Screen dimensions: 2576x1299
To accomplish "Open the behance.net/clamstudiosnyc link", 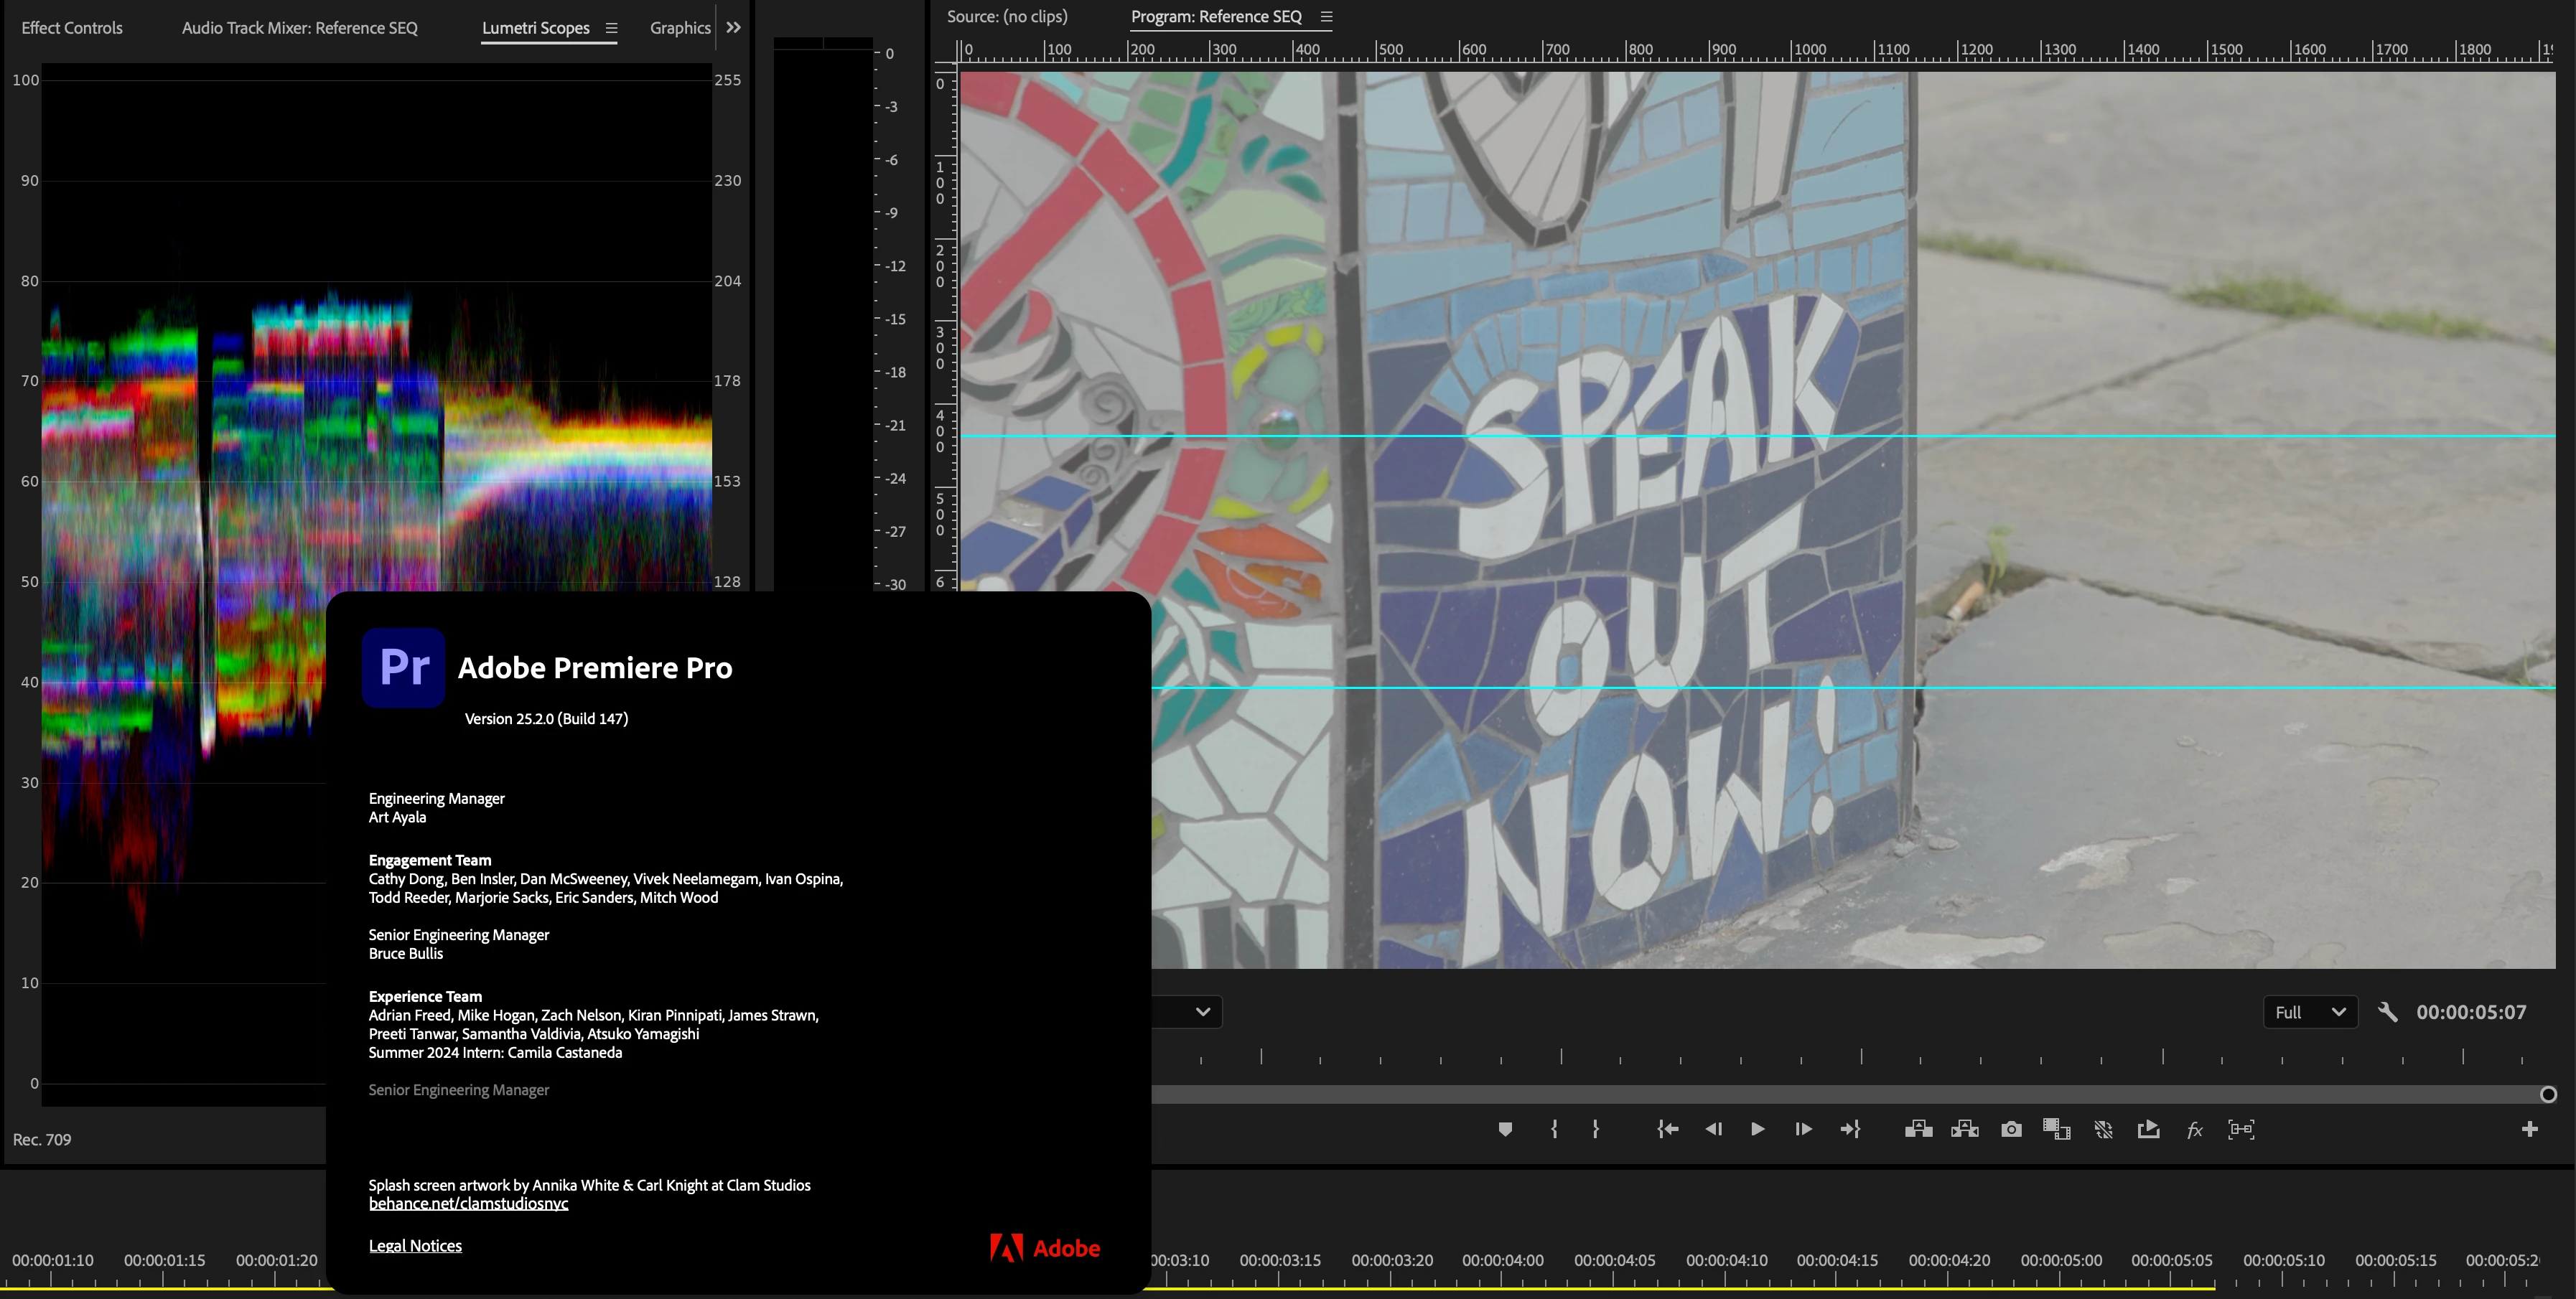I will [468, 1203].
